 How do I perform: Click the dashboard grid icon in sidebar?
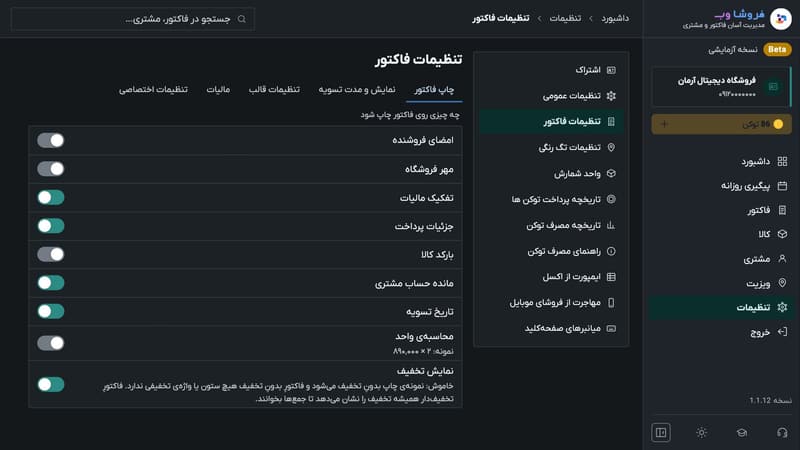[782, 161]
